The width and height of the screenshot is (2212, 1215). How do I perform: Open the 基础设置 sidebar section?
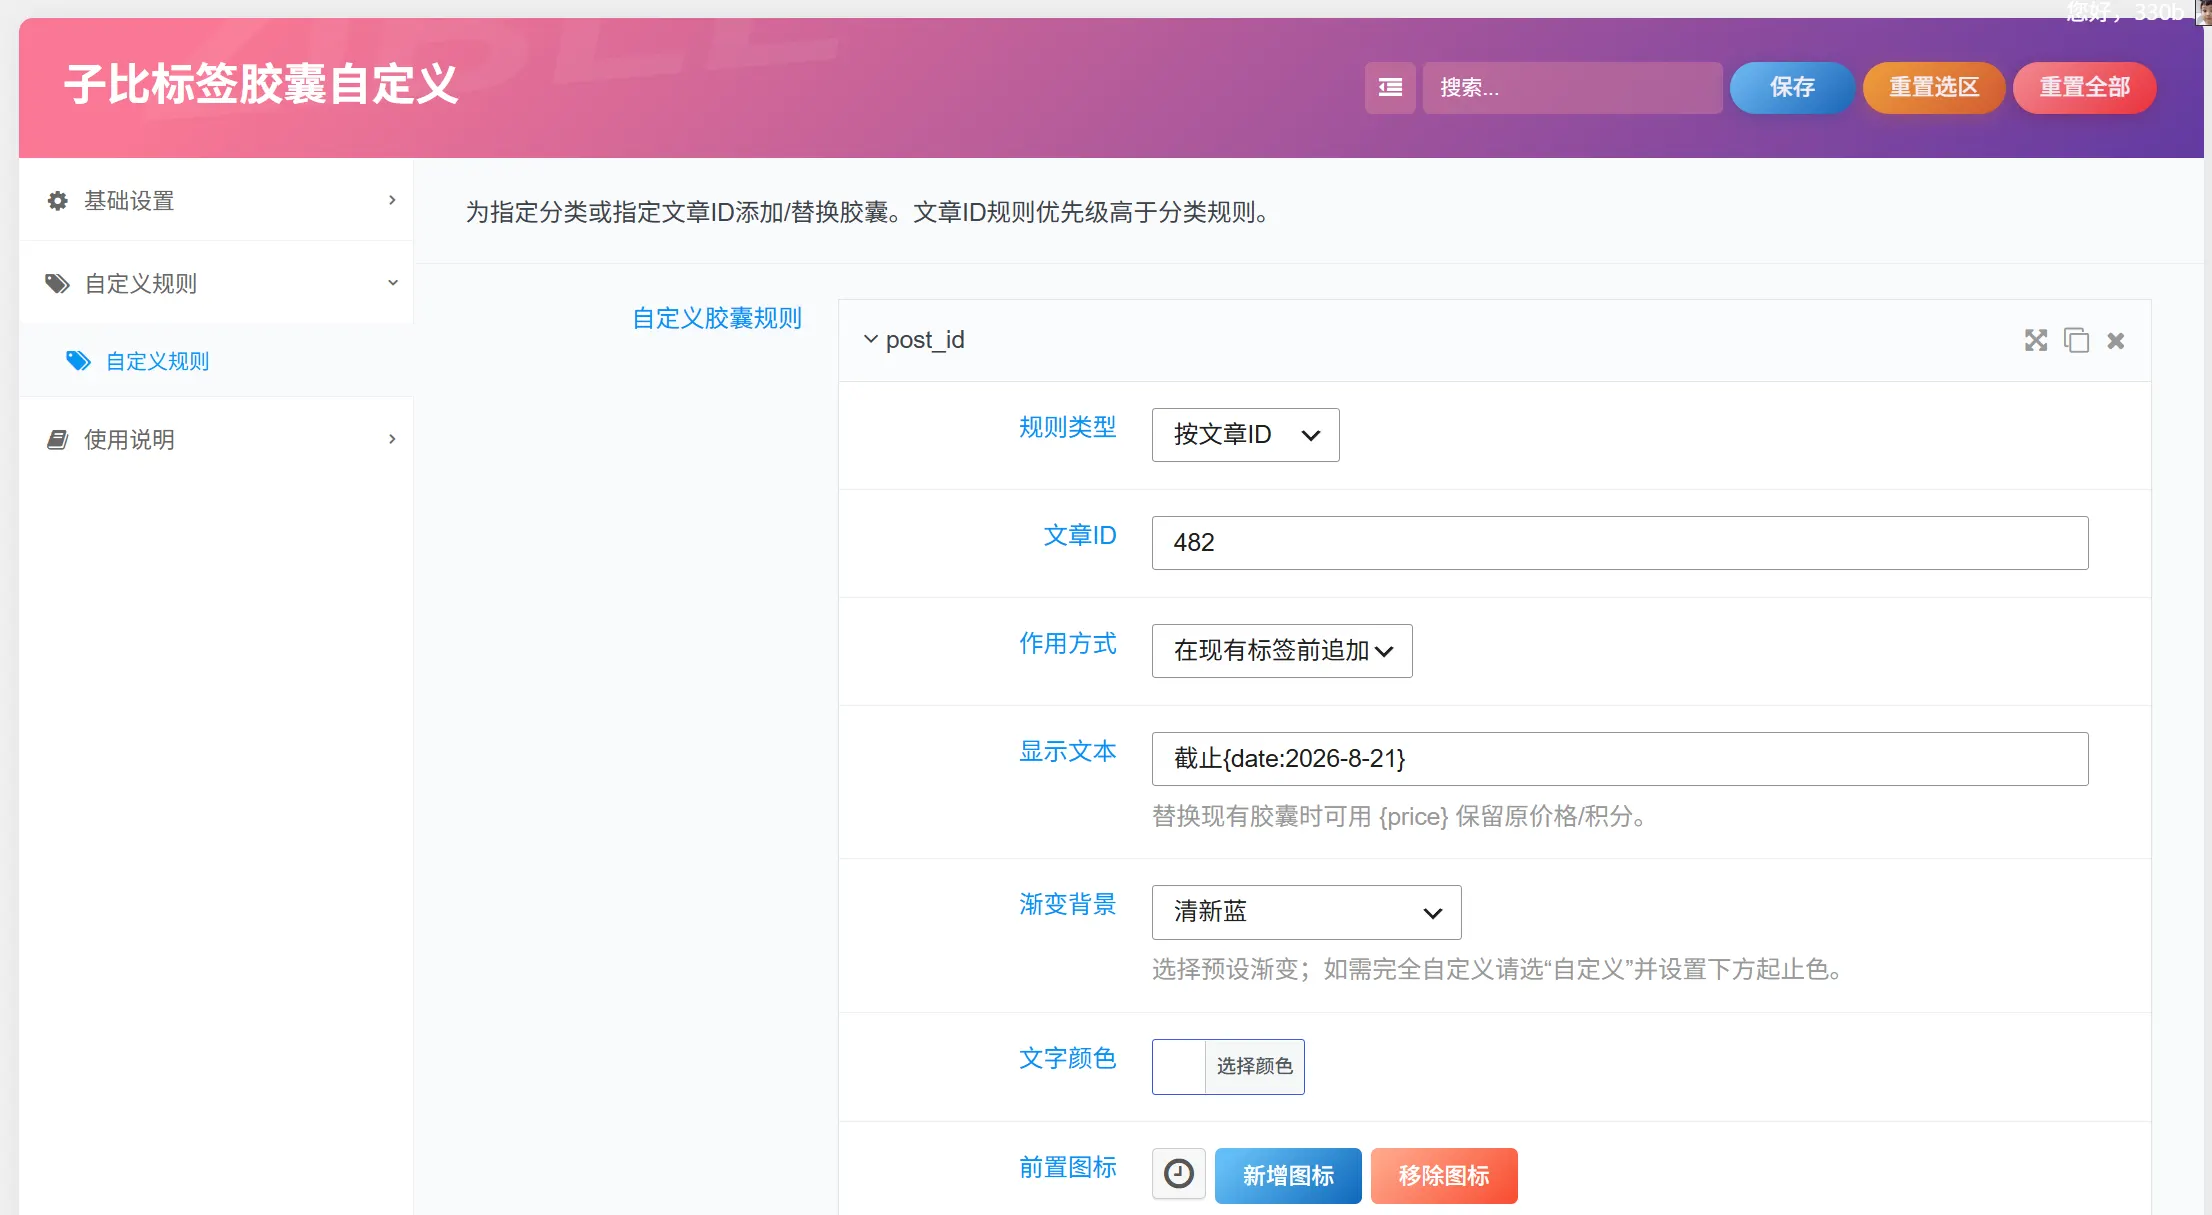coord(216,200)
